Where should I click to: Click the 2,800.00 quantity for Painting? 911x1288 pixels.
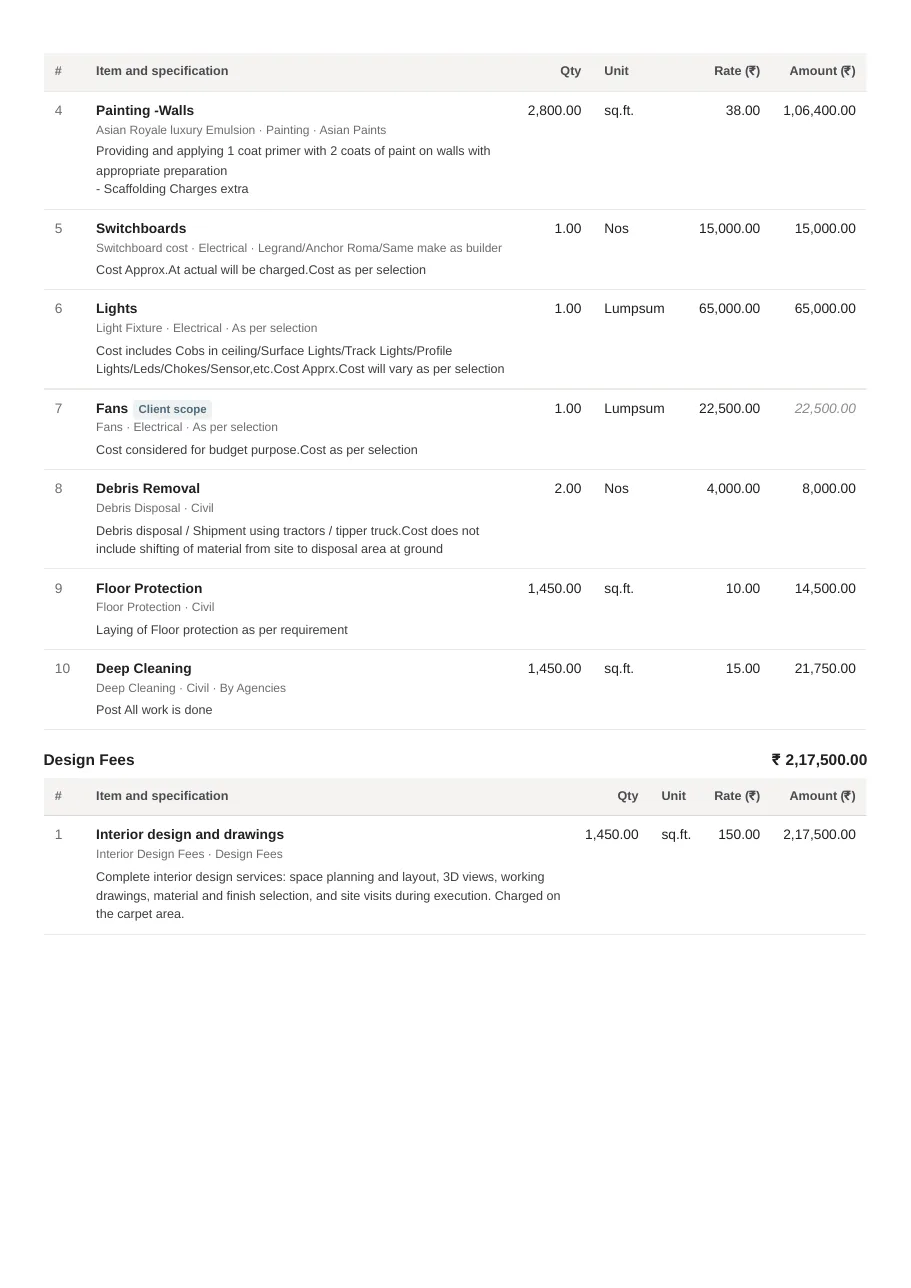pos(554,110)
